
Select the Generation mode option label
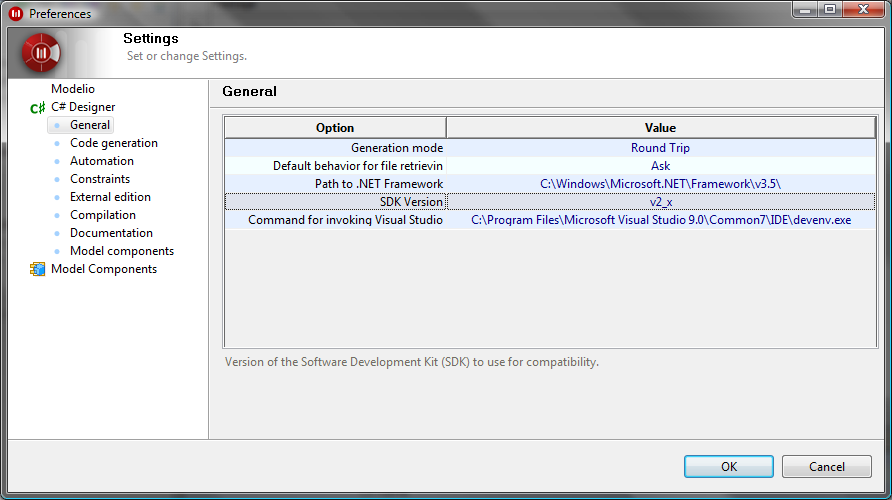pyautogui.click(x=397, y=148)
